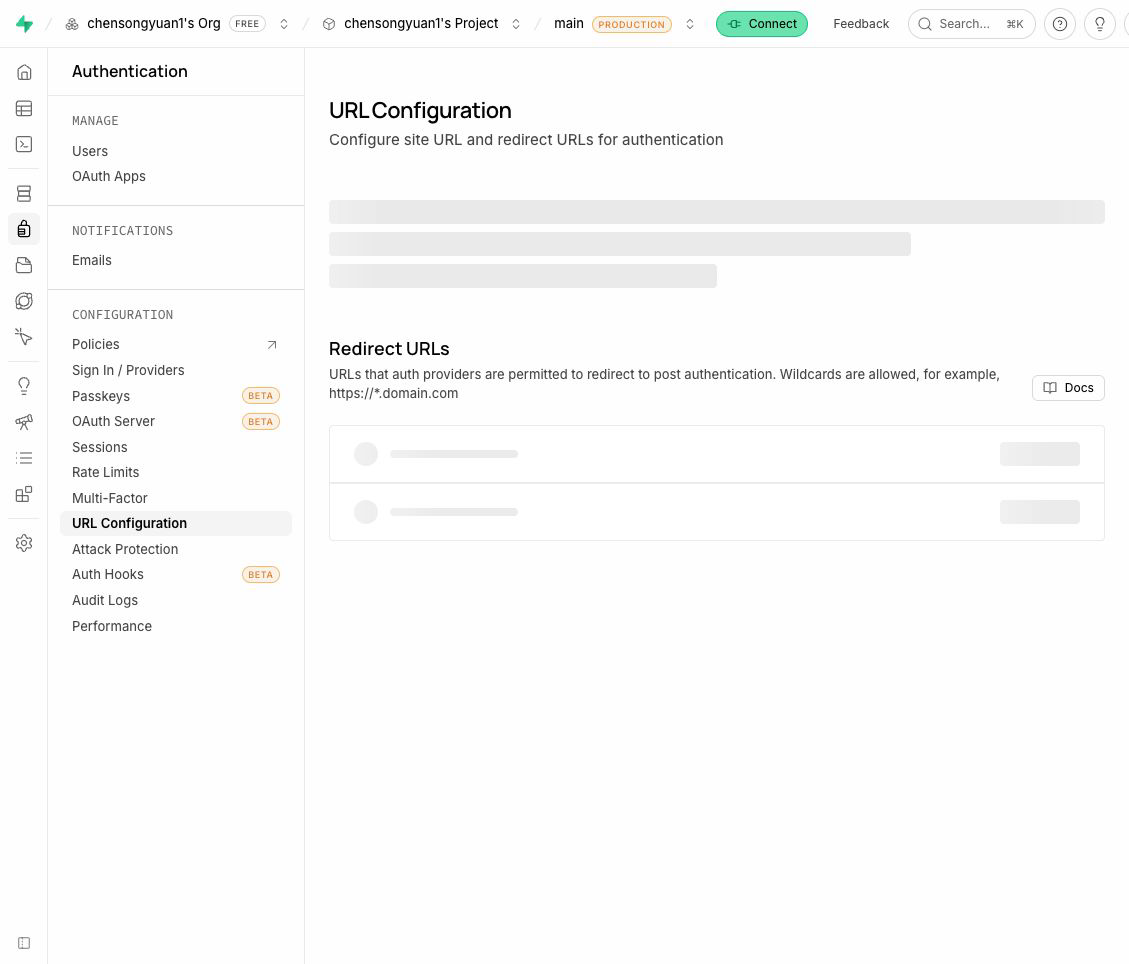
Task: Select URL Configuration menu item
Action: 176,523
